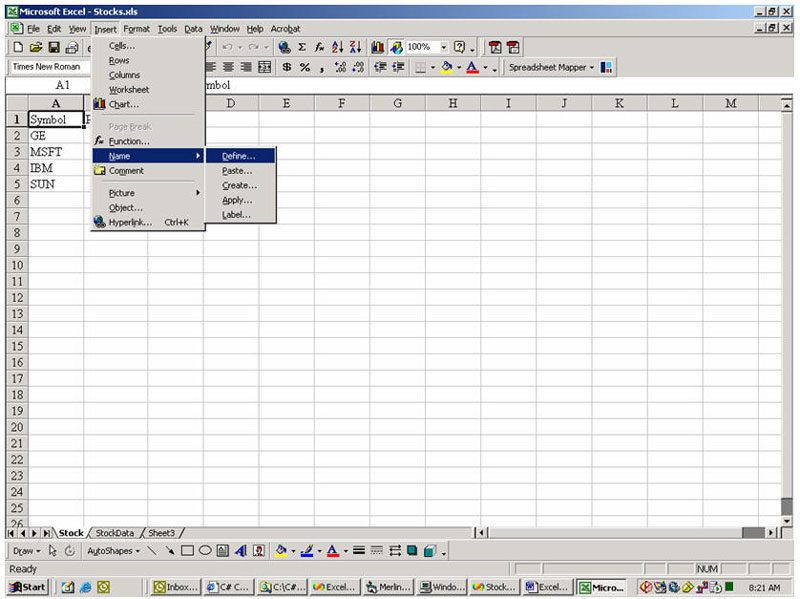The width and height of the screenshot is (800, 599).
Task: Click the Windows Start button
Action: point(28,587)
